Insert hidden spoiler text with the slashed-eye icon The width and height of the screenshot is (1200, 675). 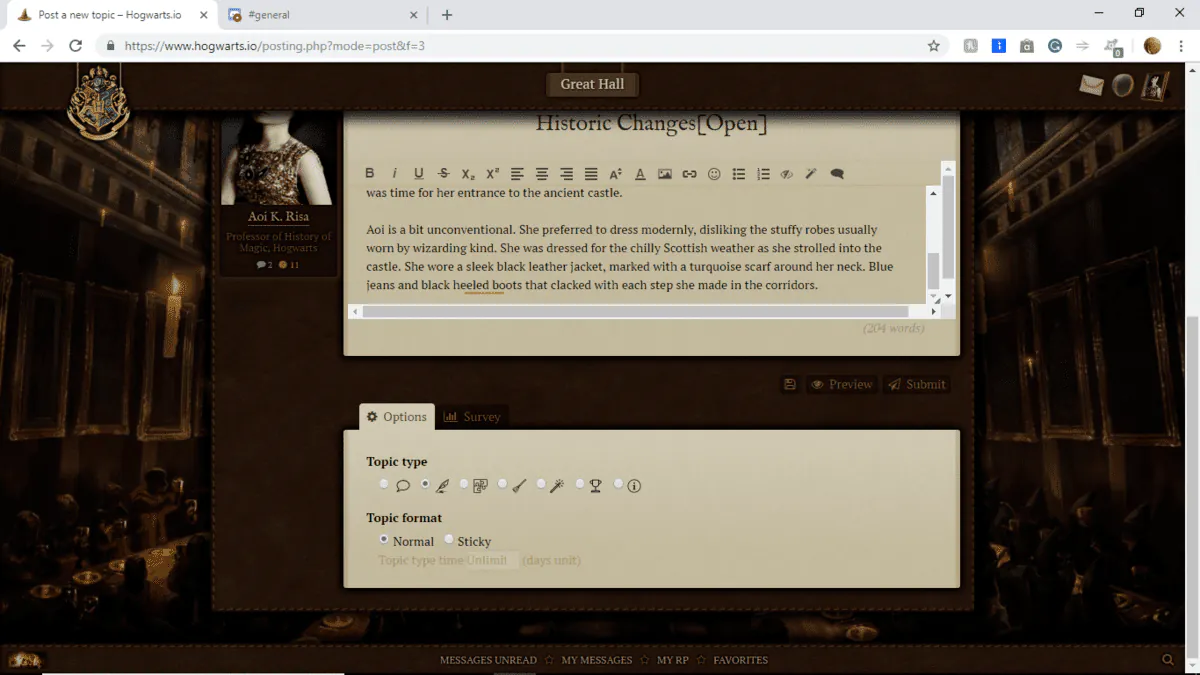pyautogui.click(x=787, y=174)
